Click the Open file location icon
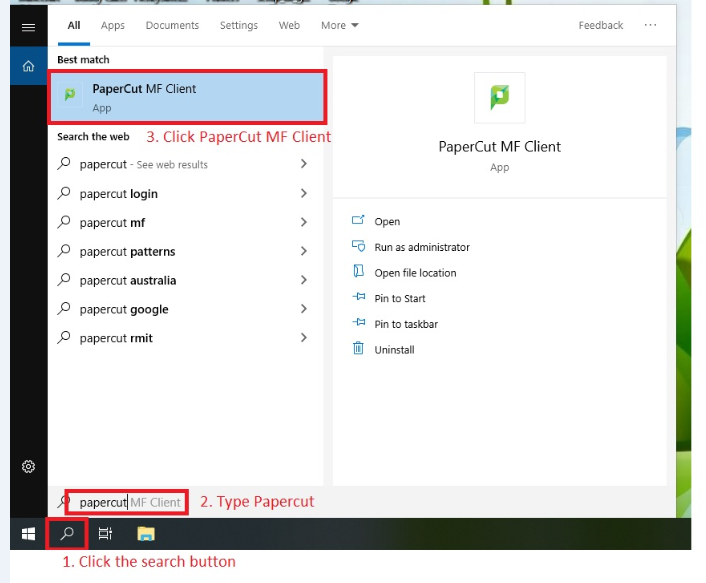This screenshot has height=583, width=706. point(358,271)
